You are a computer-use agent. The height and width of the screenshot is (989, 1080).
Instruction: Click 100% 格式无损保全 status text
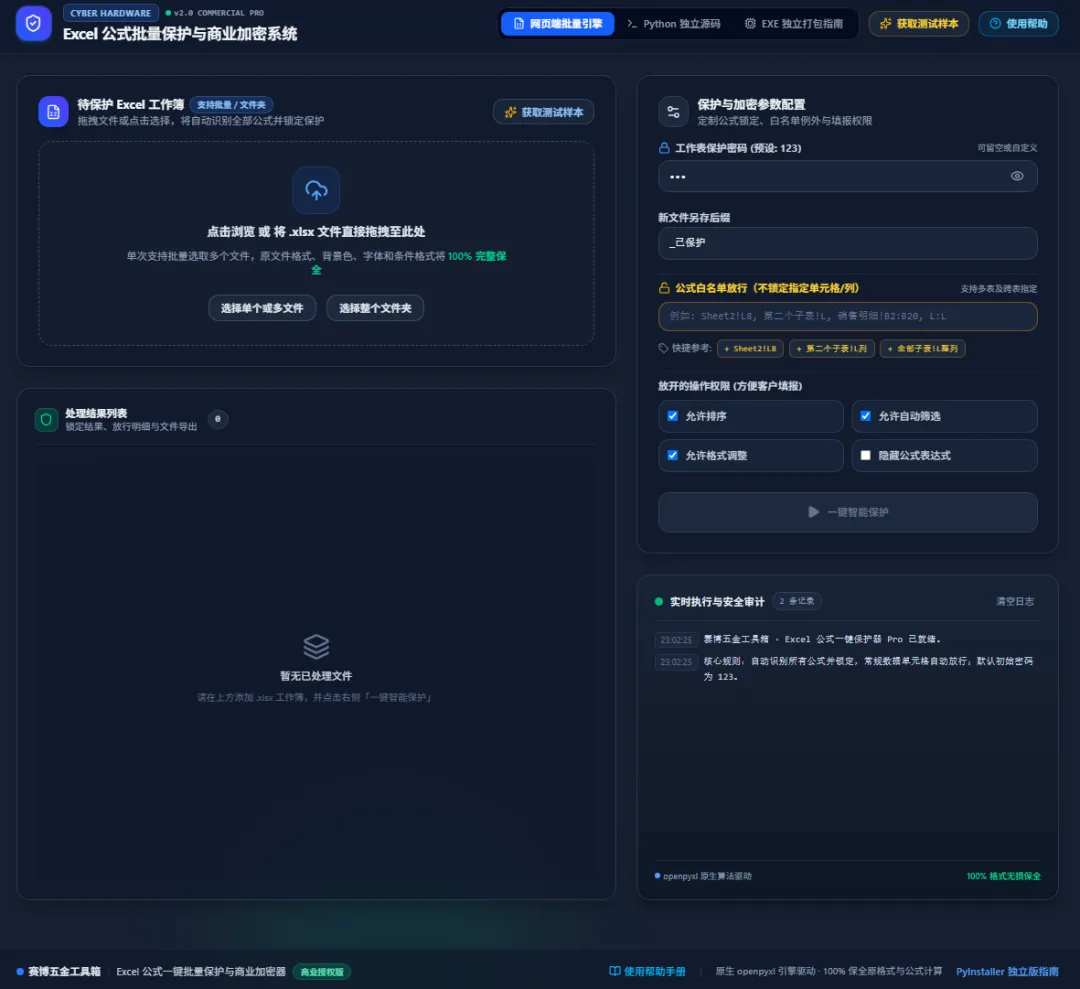tap(1003, 876)
